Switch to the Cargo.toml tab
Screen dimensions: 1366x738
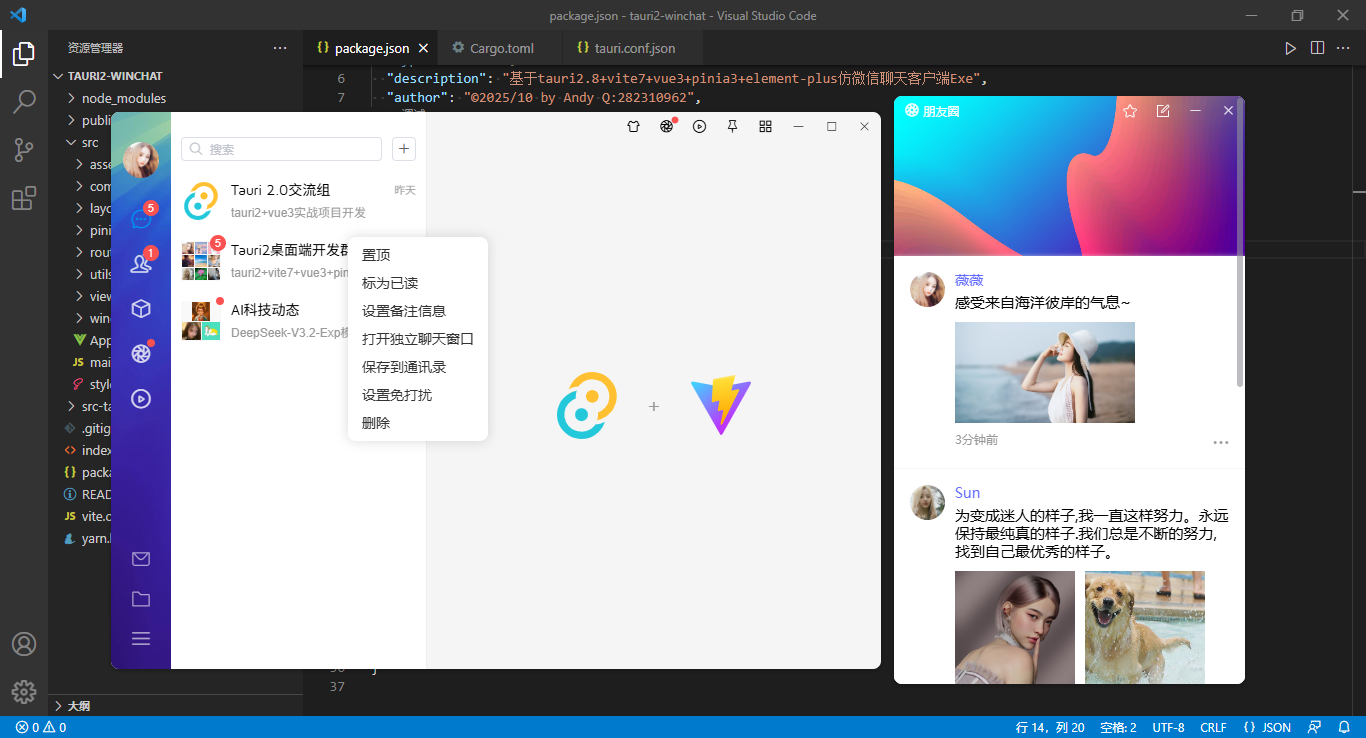point(502,48)
